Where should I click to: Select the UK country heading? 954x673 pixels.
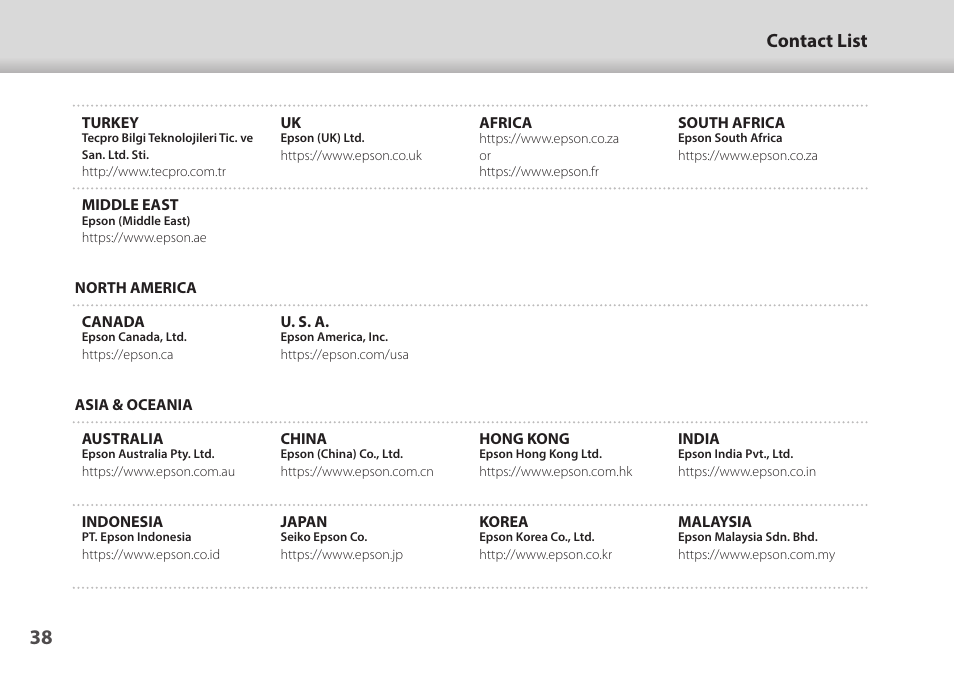tap(291, 122)
